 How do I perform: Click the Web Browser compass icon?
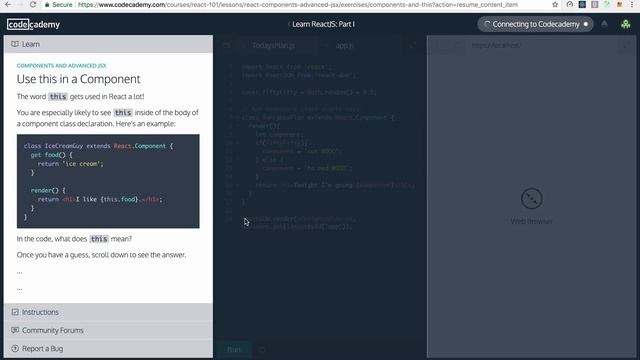tap(531, 198)
